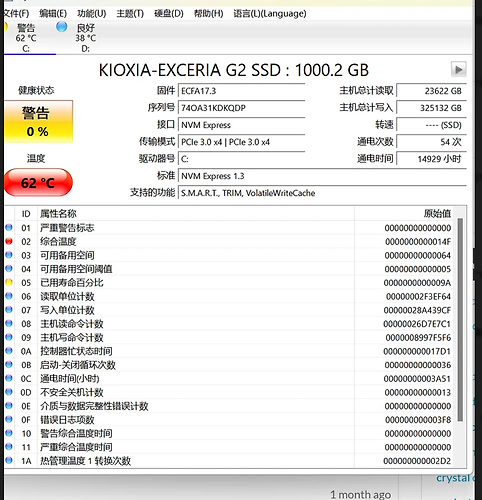Click rotation rate value ---- (SSD)
Viewport: 482px width, 500px height.
pyautogui.click(x=431, y=125)
